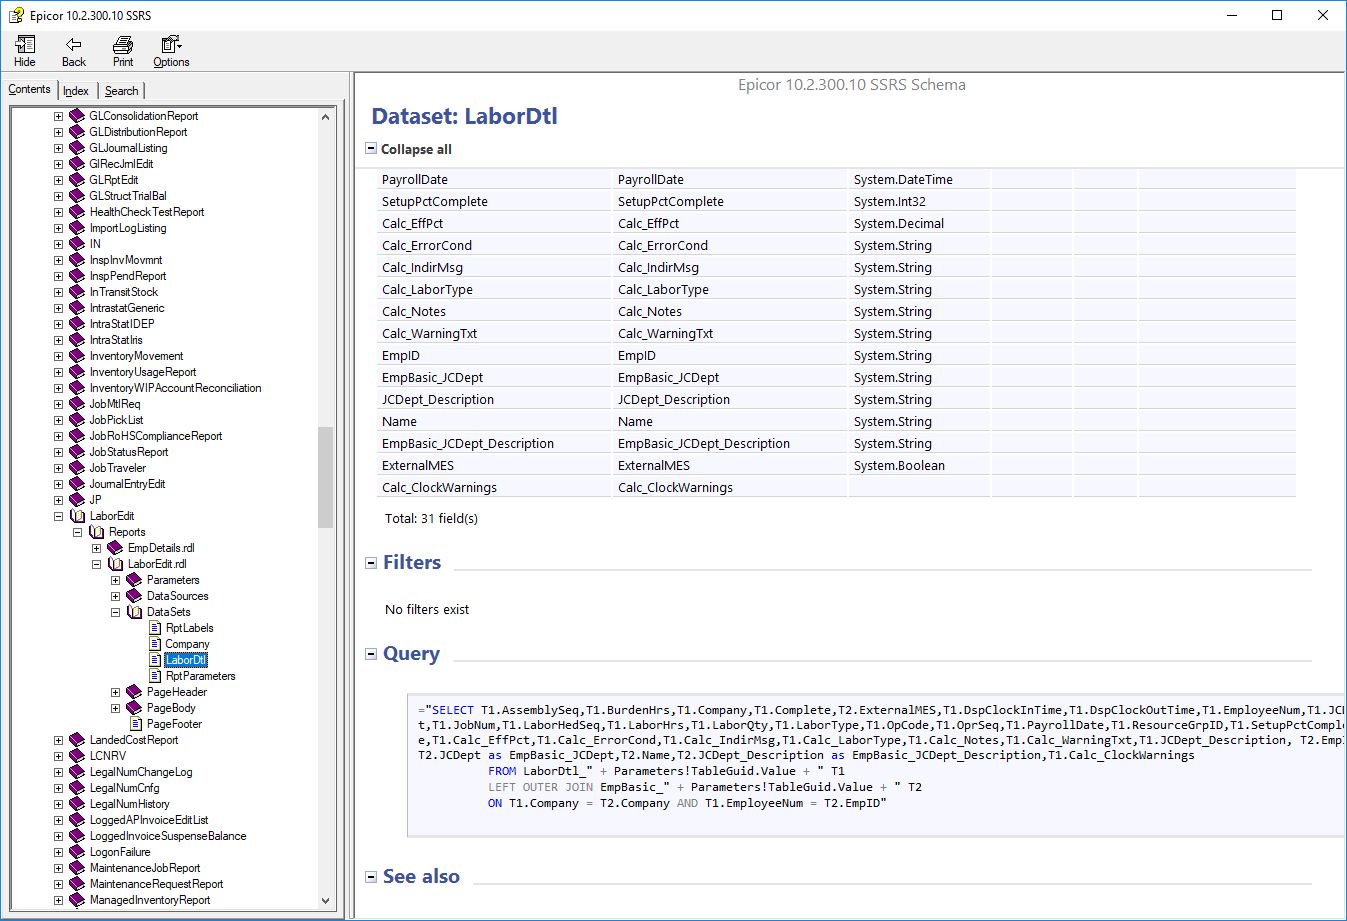Image resolution: width=1347 pixels, height=921 pixels.
Task: Click the LaborEdit.rdl open book icon
Action: coord(115,564)
